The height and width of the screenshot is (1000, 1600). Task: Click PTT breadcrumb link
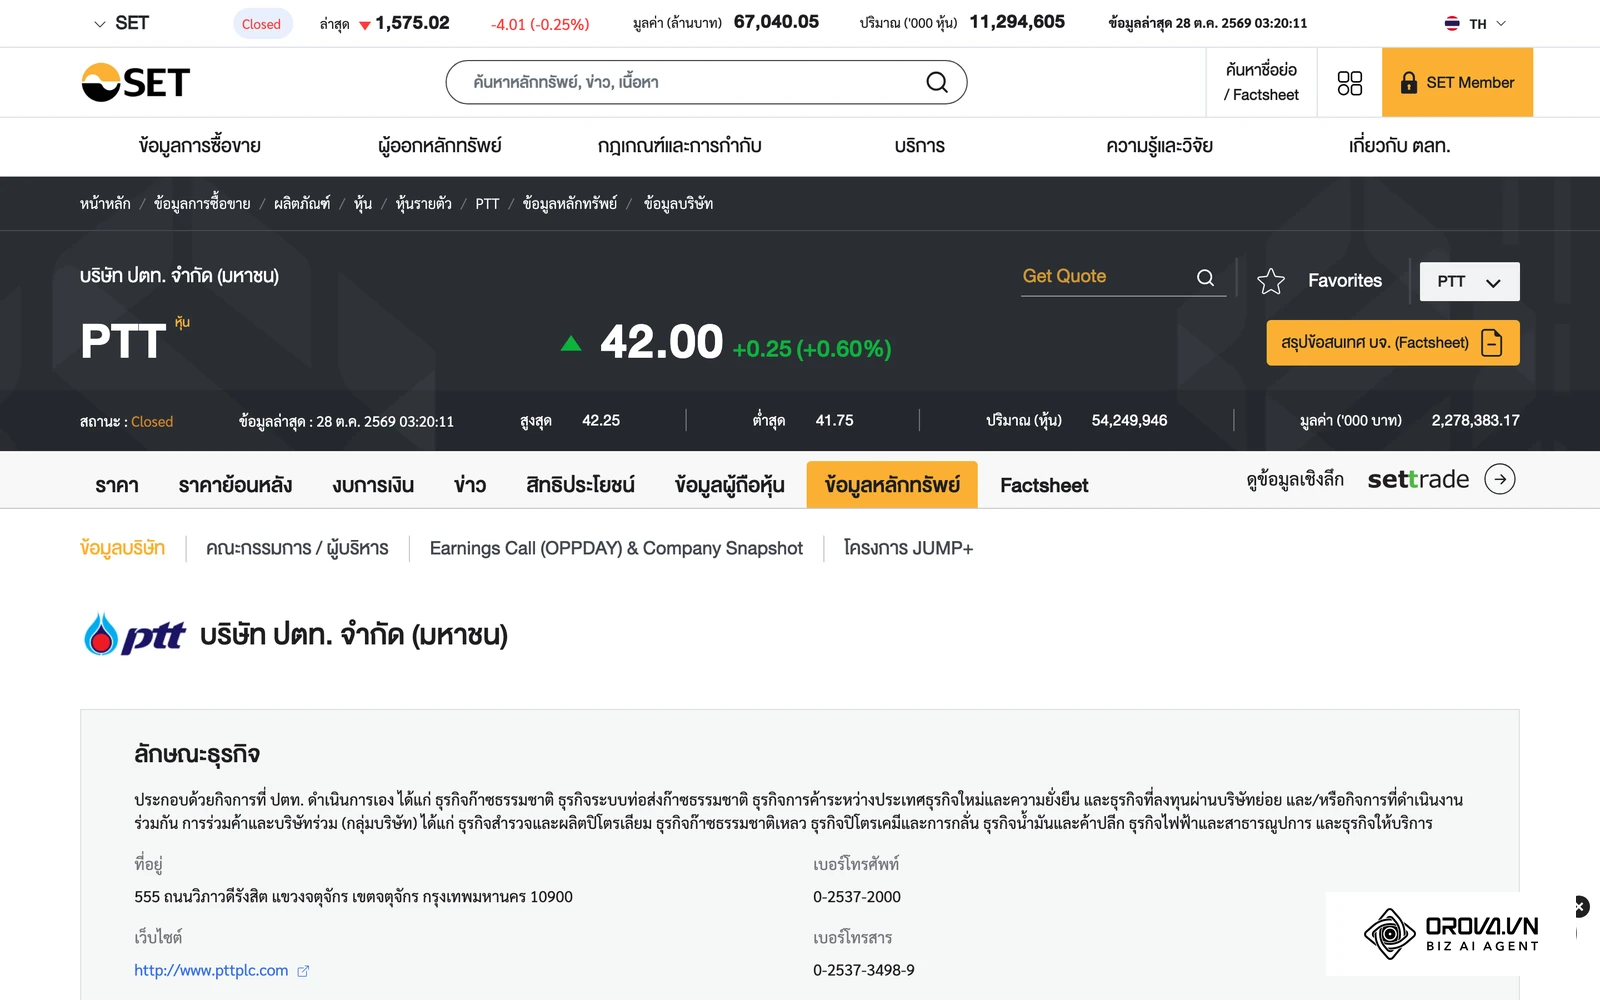tap(487, 204)
